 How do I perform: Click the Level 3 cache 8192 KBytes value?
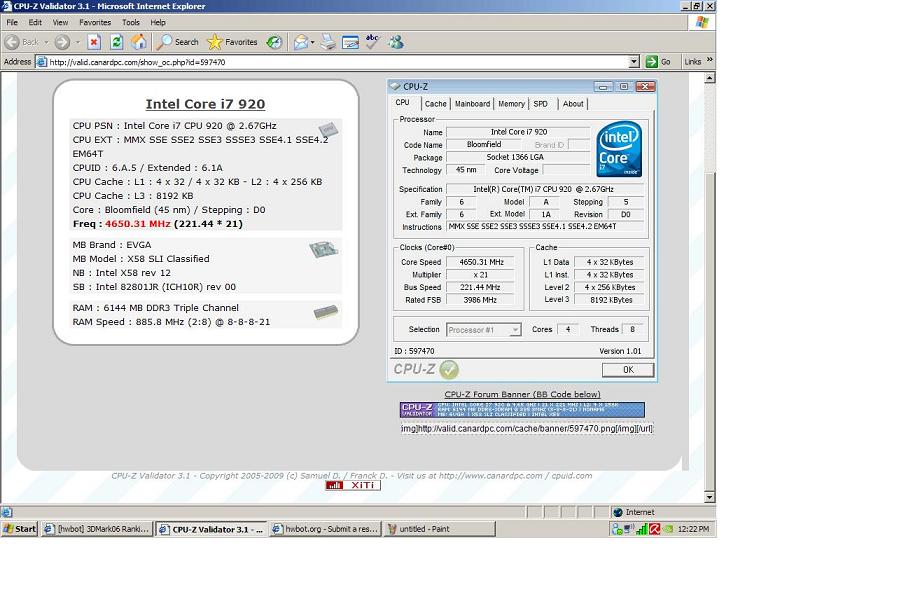coord(610,300)
